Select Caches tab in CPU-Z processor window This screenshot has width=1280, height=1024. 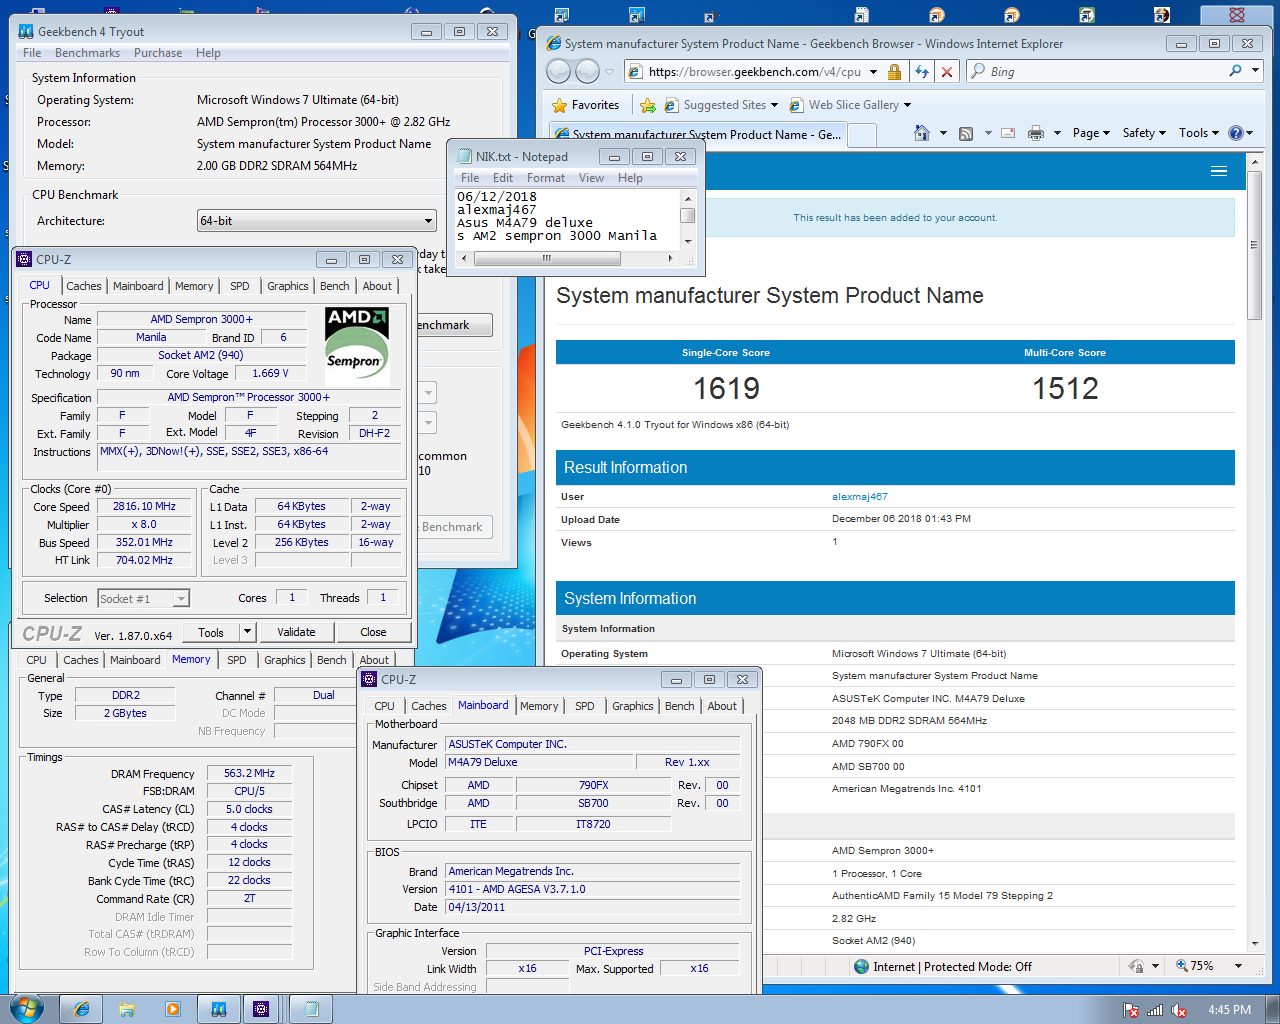(x=84, y=286)
